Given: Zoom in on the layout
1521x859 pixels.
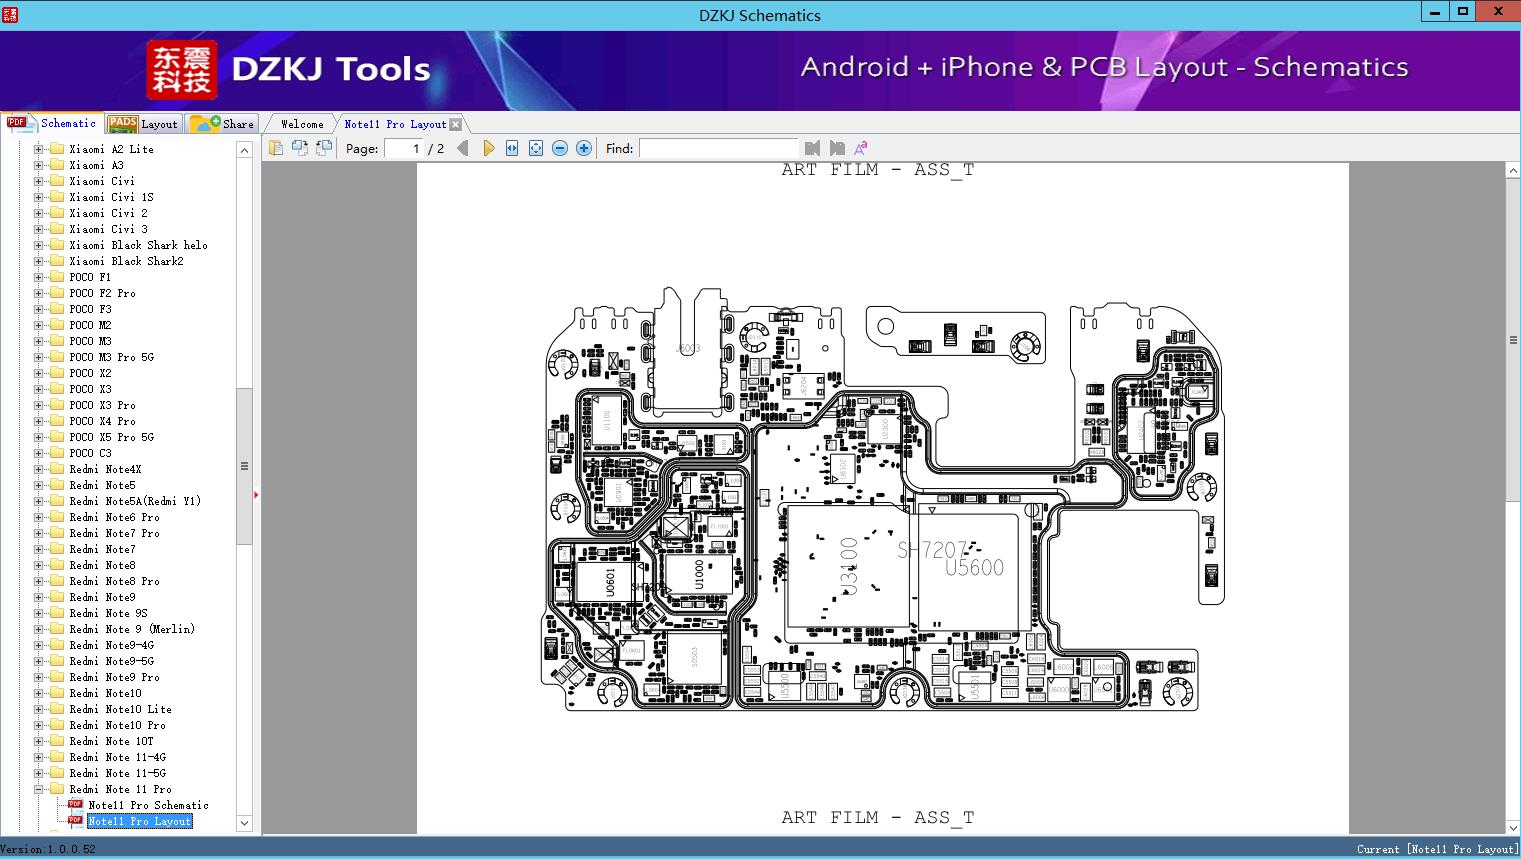Looking at the screenshot, I should pyautogui.click(x=584, y=148).
